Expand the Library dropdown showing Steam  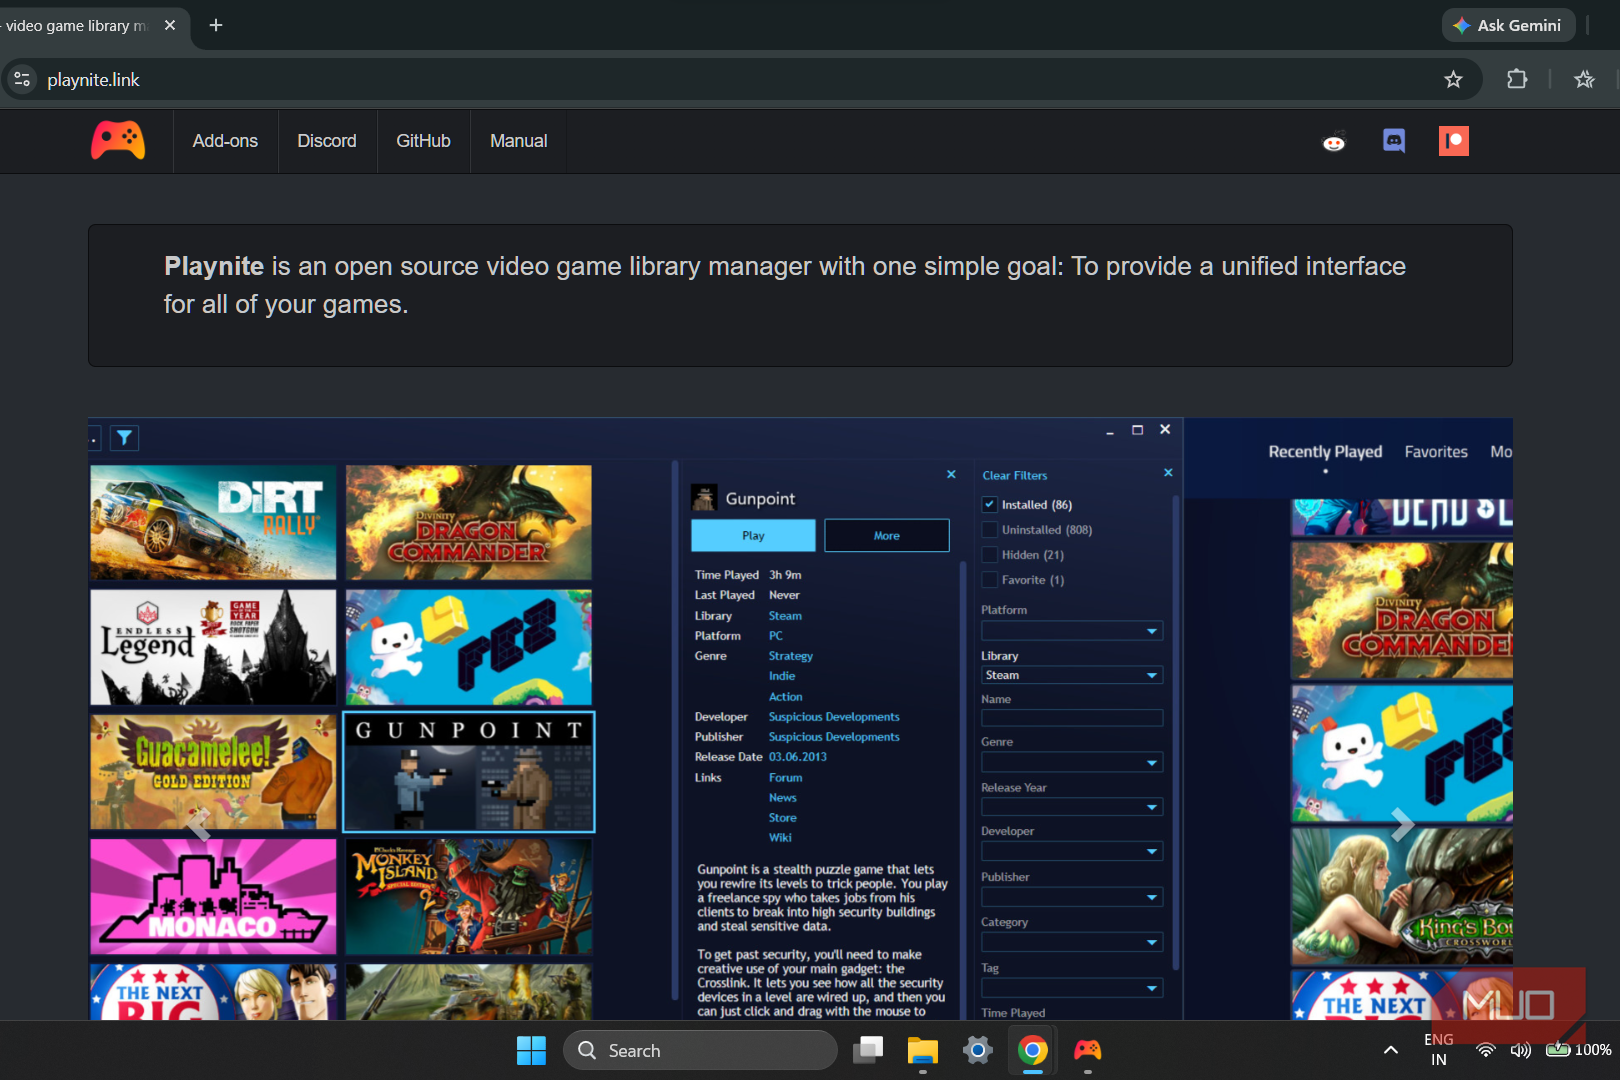click(1072, 675)
